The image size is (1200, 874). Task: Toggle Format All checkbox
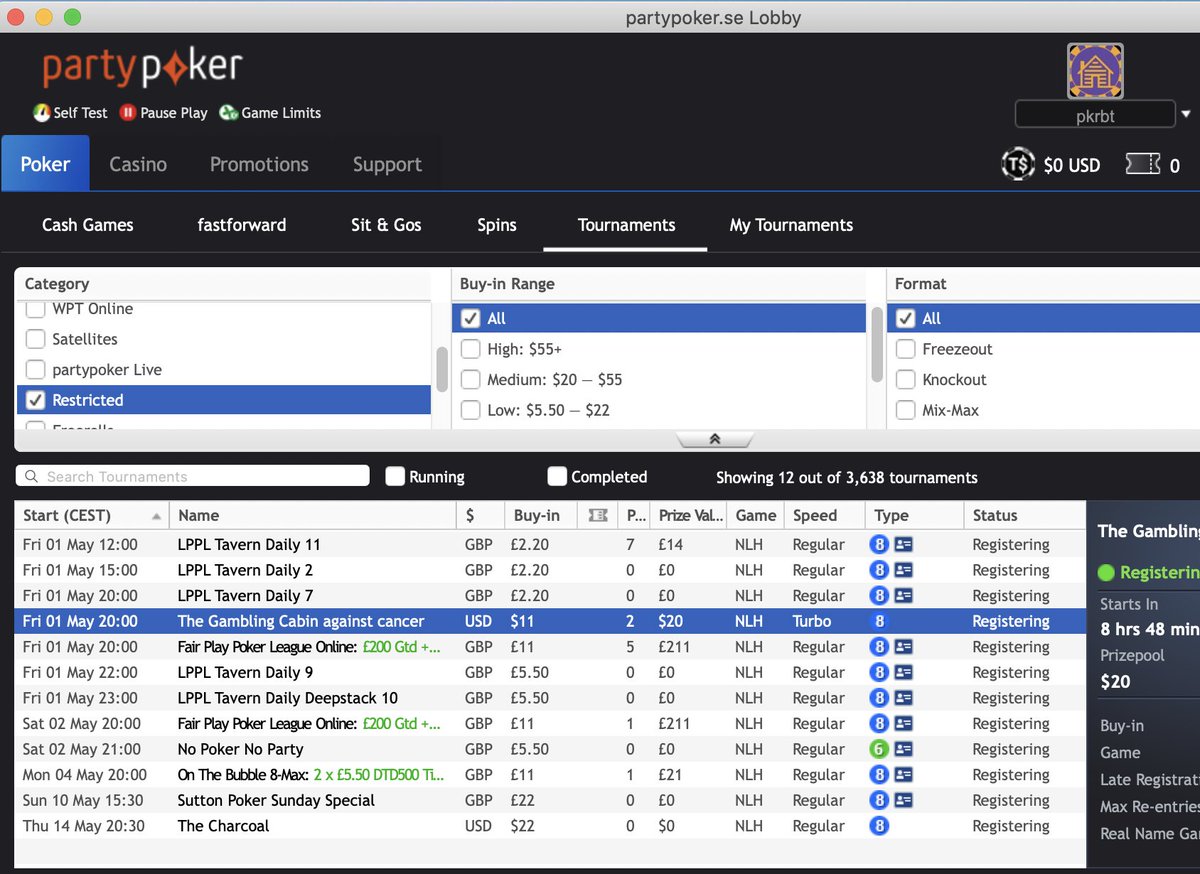coord(905,318)
